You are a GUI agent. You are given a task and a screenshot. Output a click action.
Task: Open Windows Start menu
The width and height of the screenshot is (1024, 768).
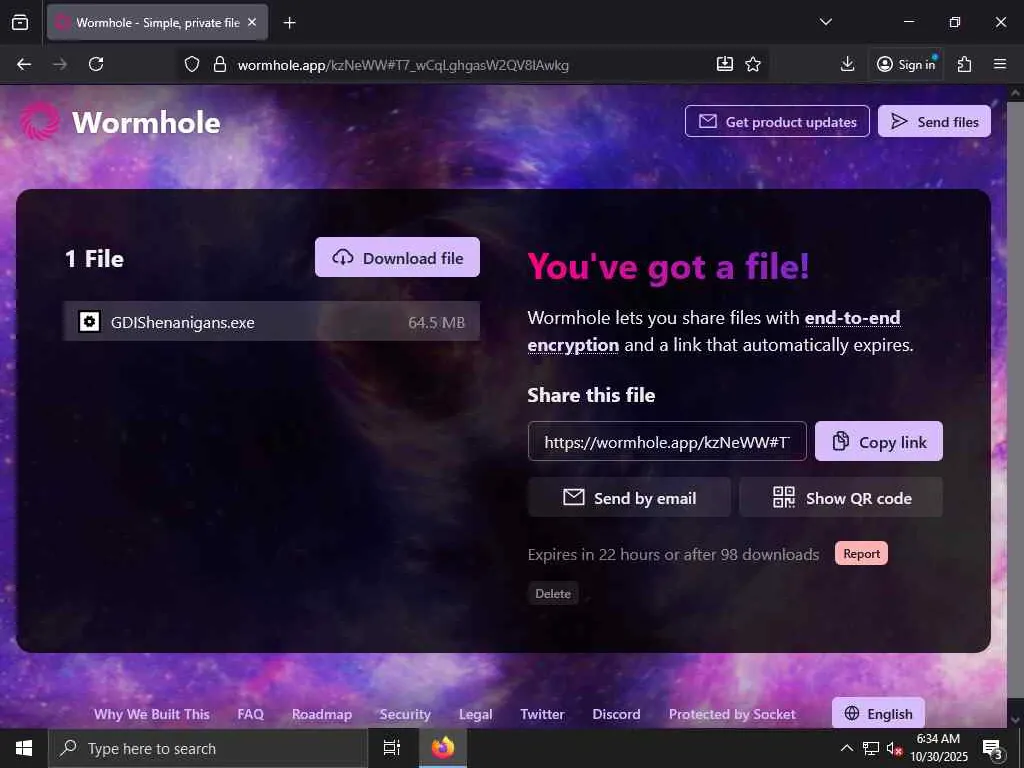pos(24,748)
